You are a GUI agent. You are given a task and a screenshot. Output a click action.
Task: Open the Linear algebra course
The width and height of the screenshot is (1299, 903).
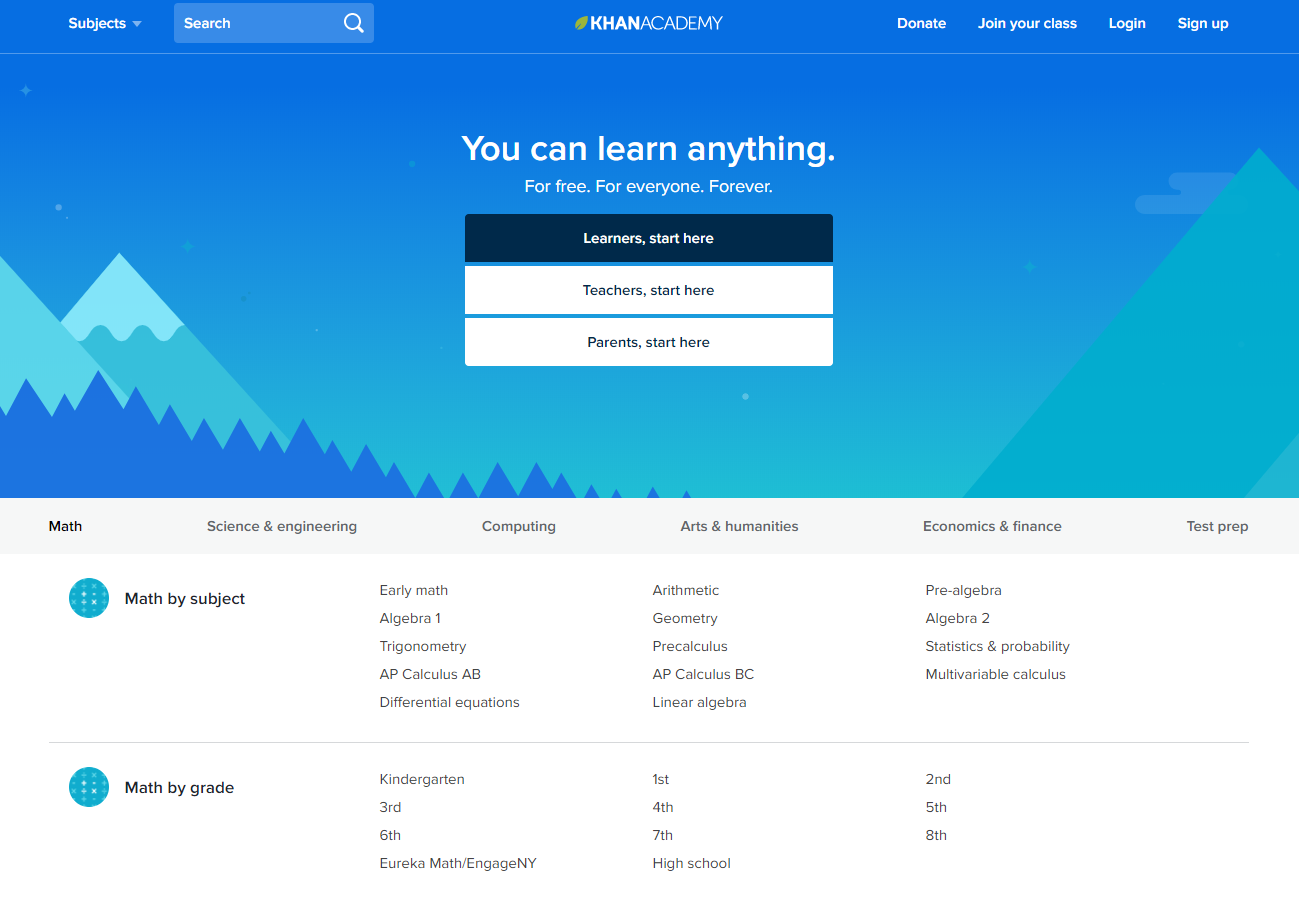tap(700, 702)
